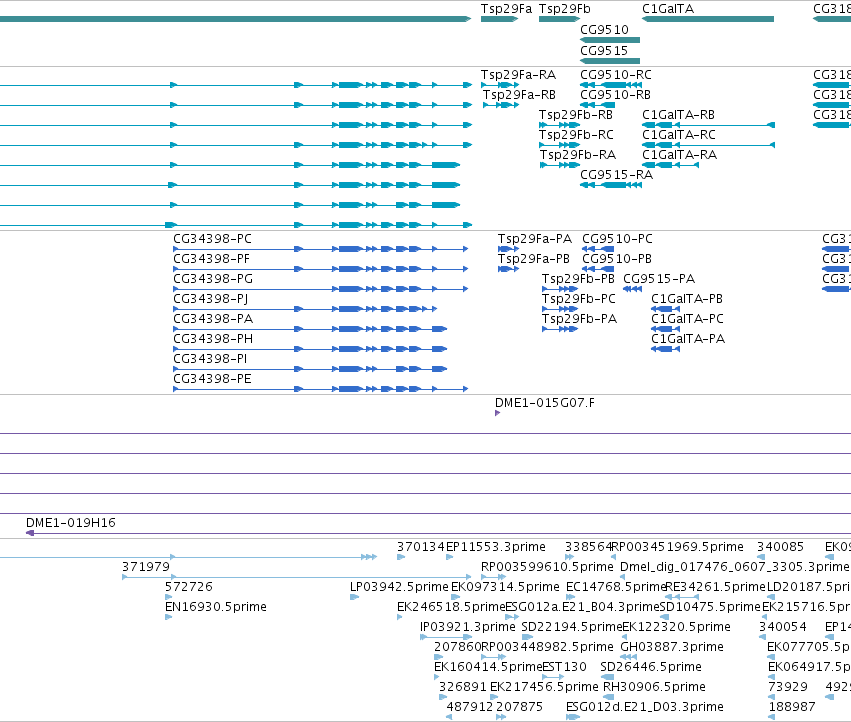Viewport: 851px width, 722px height.
Task: Select protein CG34398-PJ
Action: 210,299
